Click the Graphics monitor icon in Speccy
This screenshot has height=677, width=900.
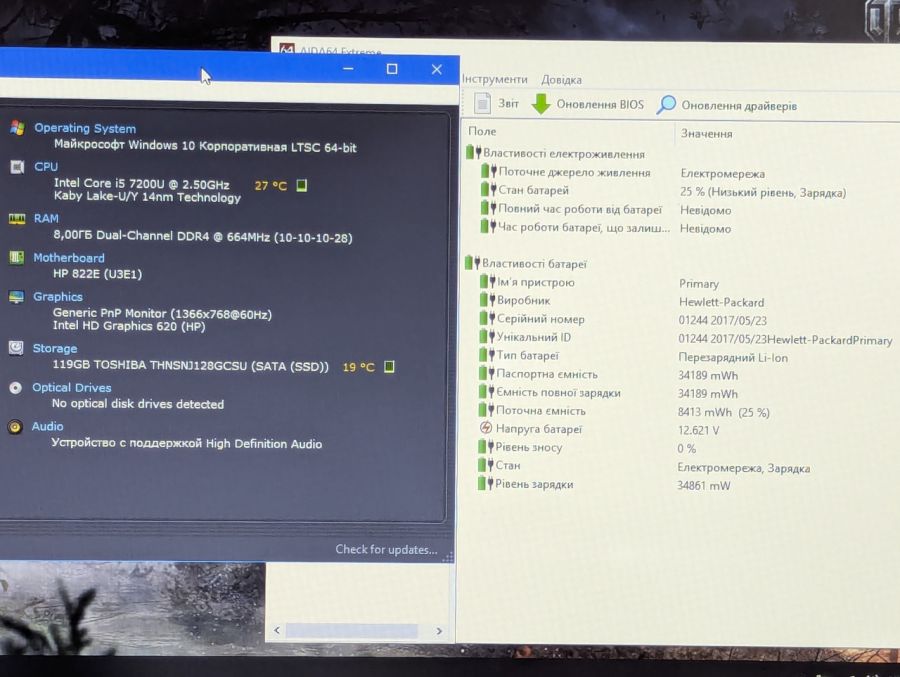pyautogui.click(x=16, y=296)
